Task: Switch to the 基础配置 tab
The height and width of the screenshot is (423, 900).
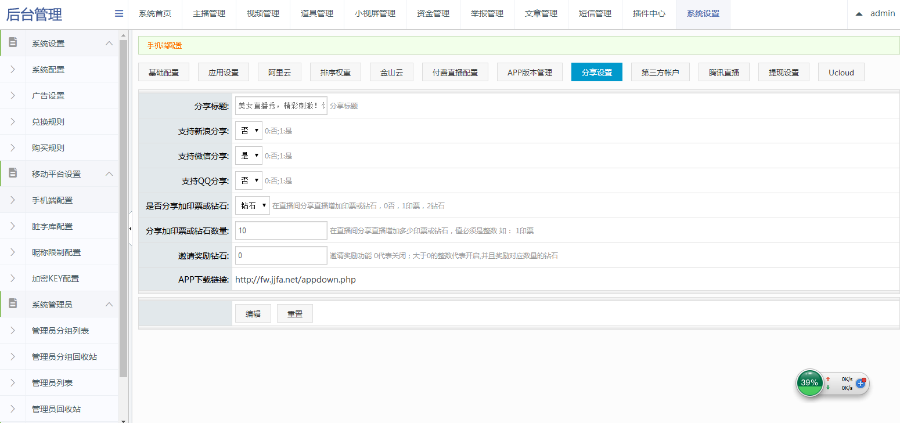Action: coord(164,72)
